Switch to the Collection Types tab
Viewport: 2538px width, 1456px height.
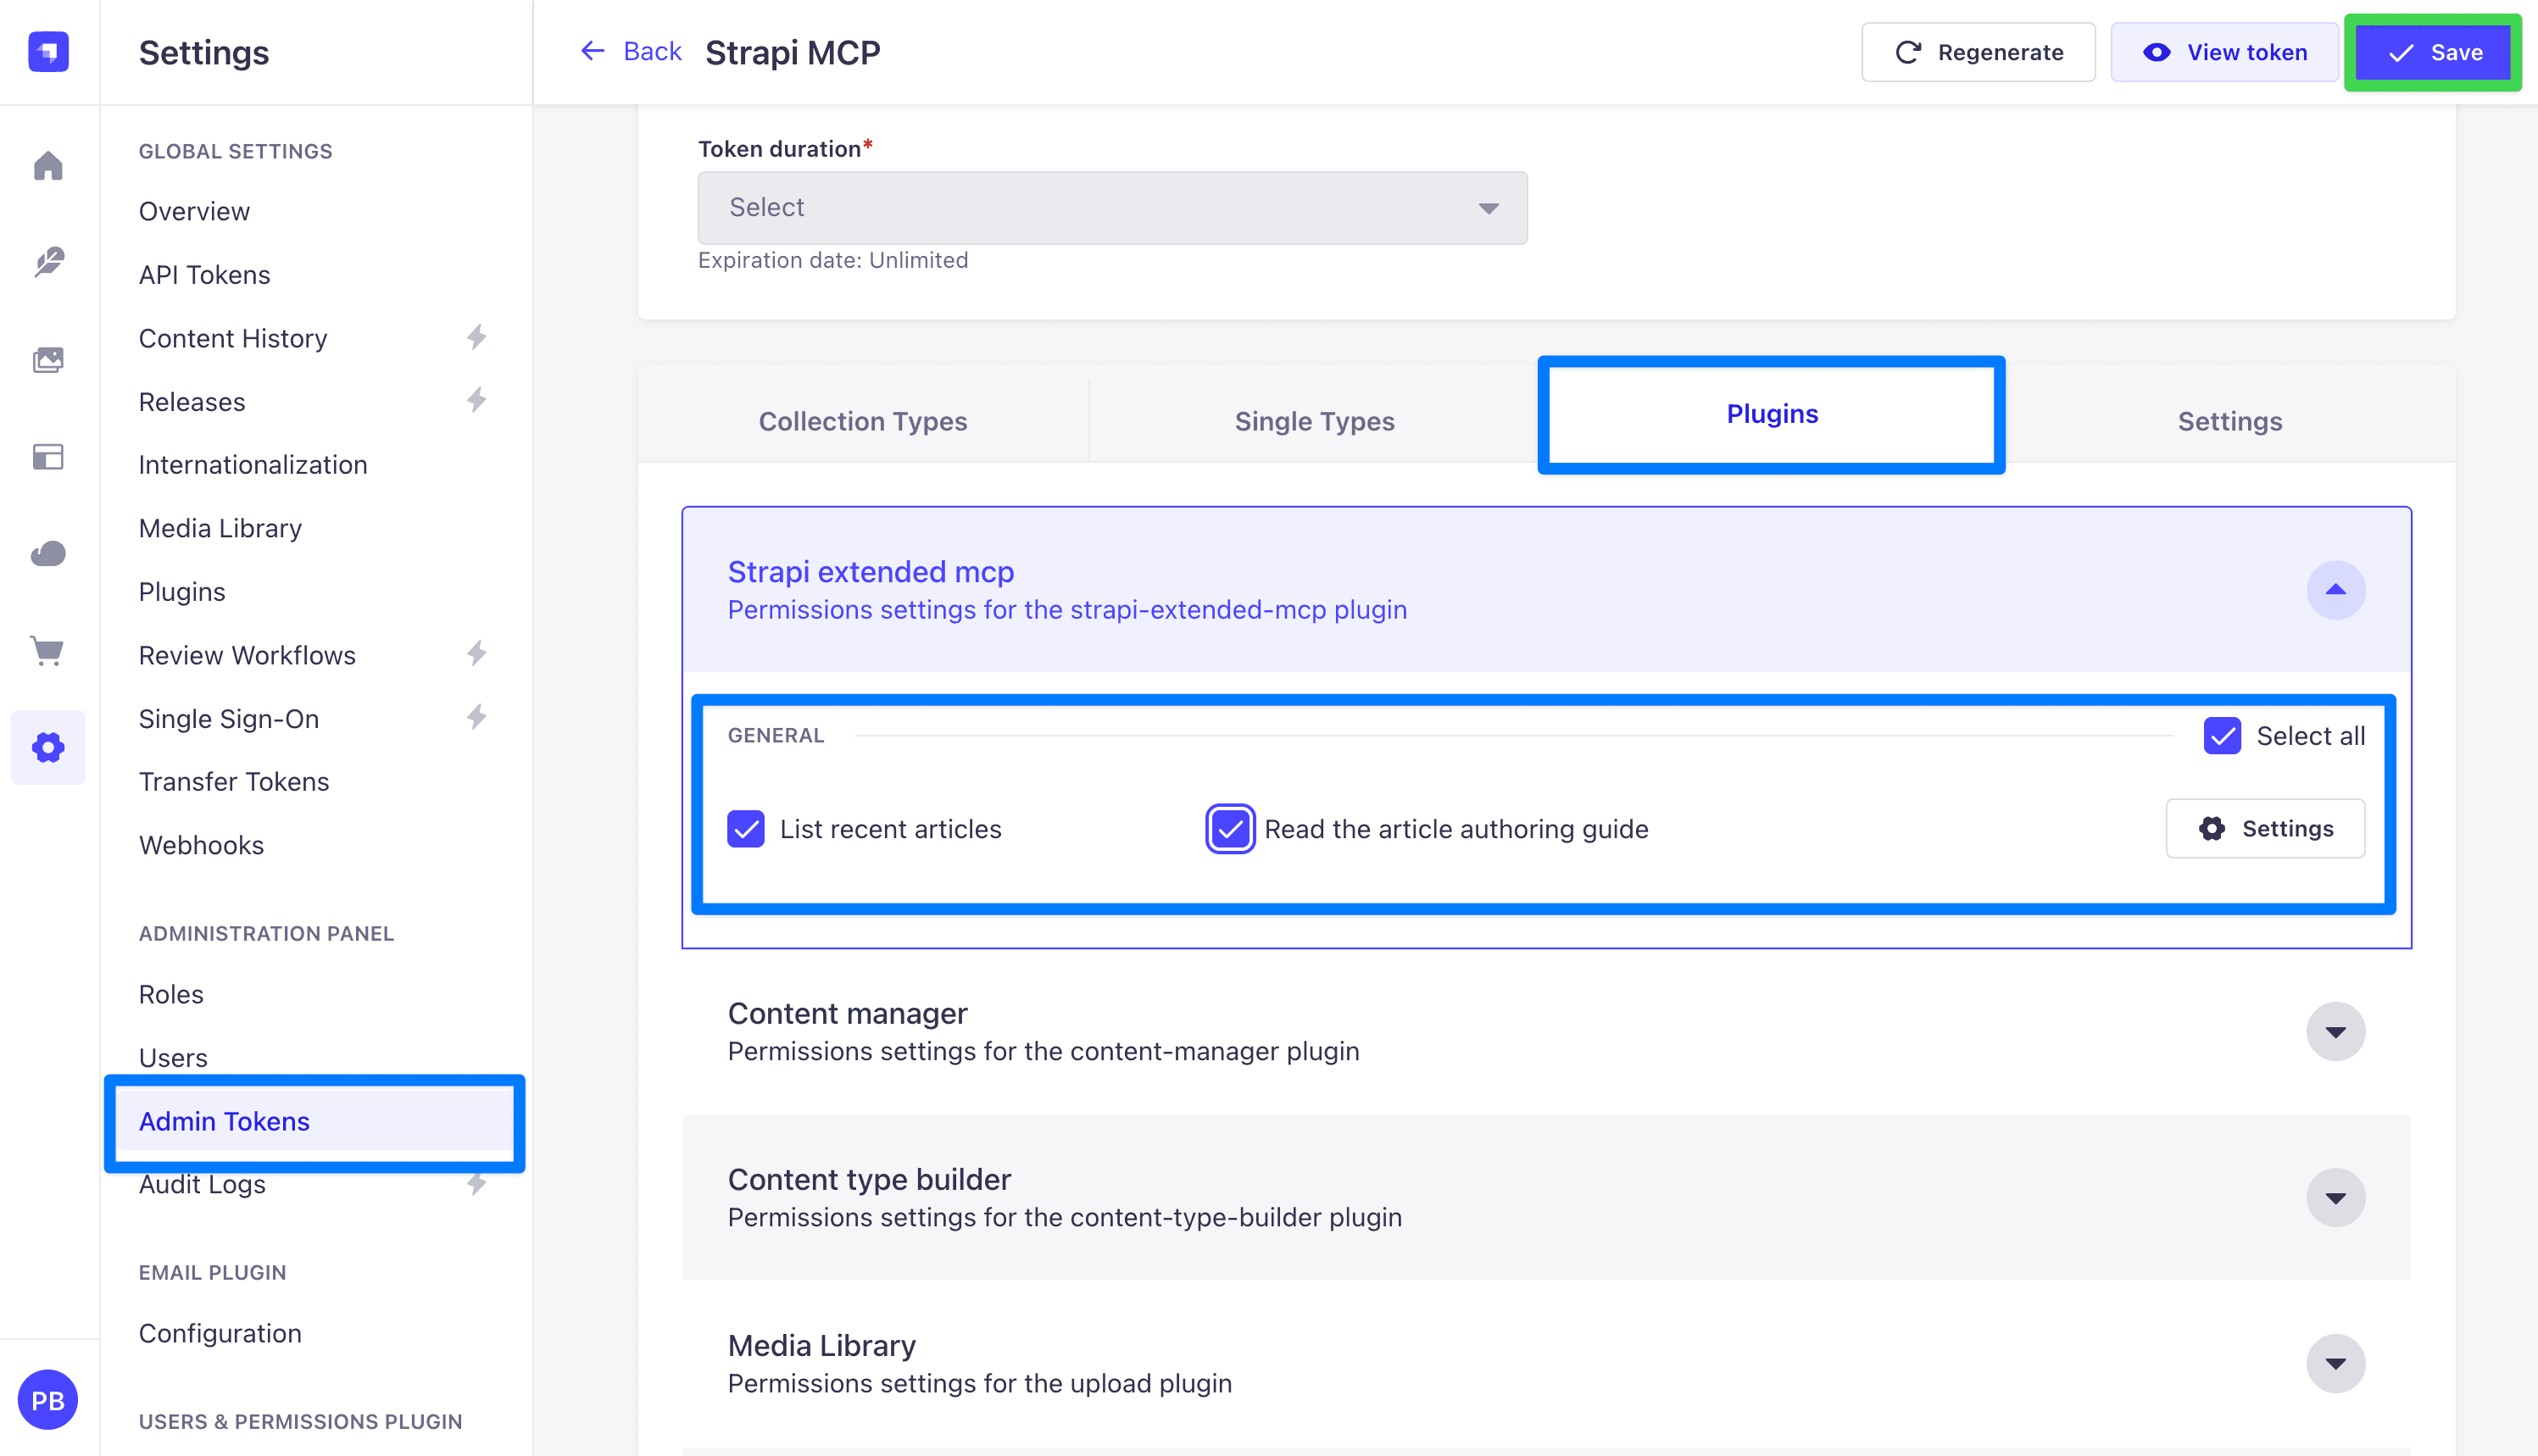(863, 421)
